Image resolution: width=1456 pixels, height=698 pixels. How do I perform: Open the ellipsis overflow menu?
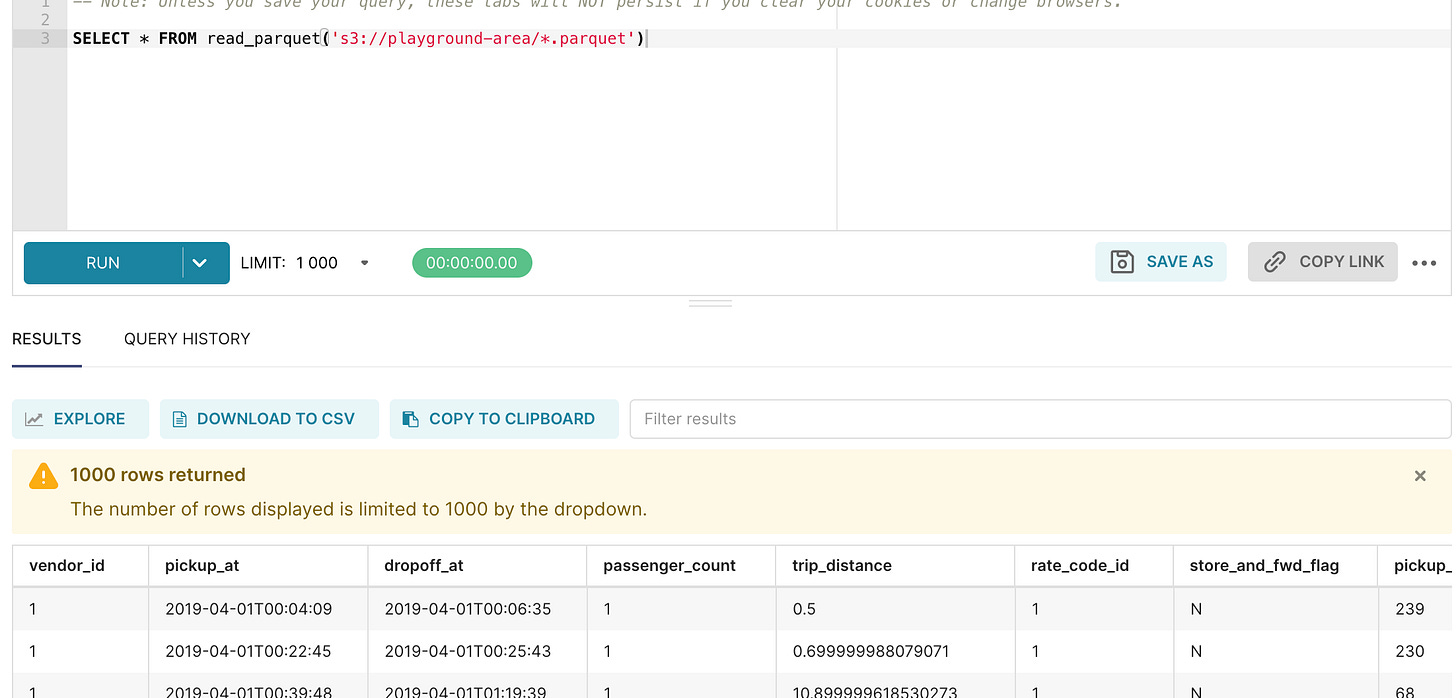tap(1424, 262)
